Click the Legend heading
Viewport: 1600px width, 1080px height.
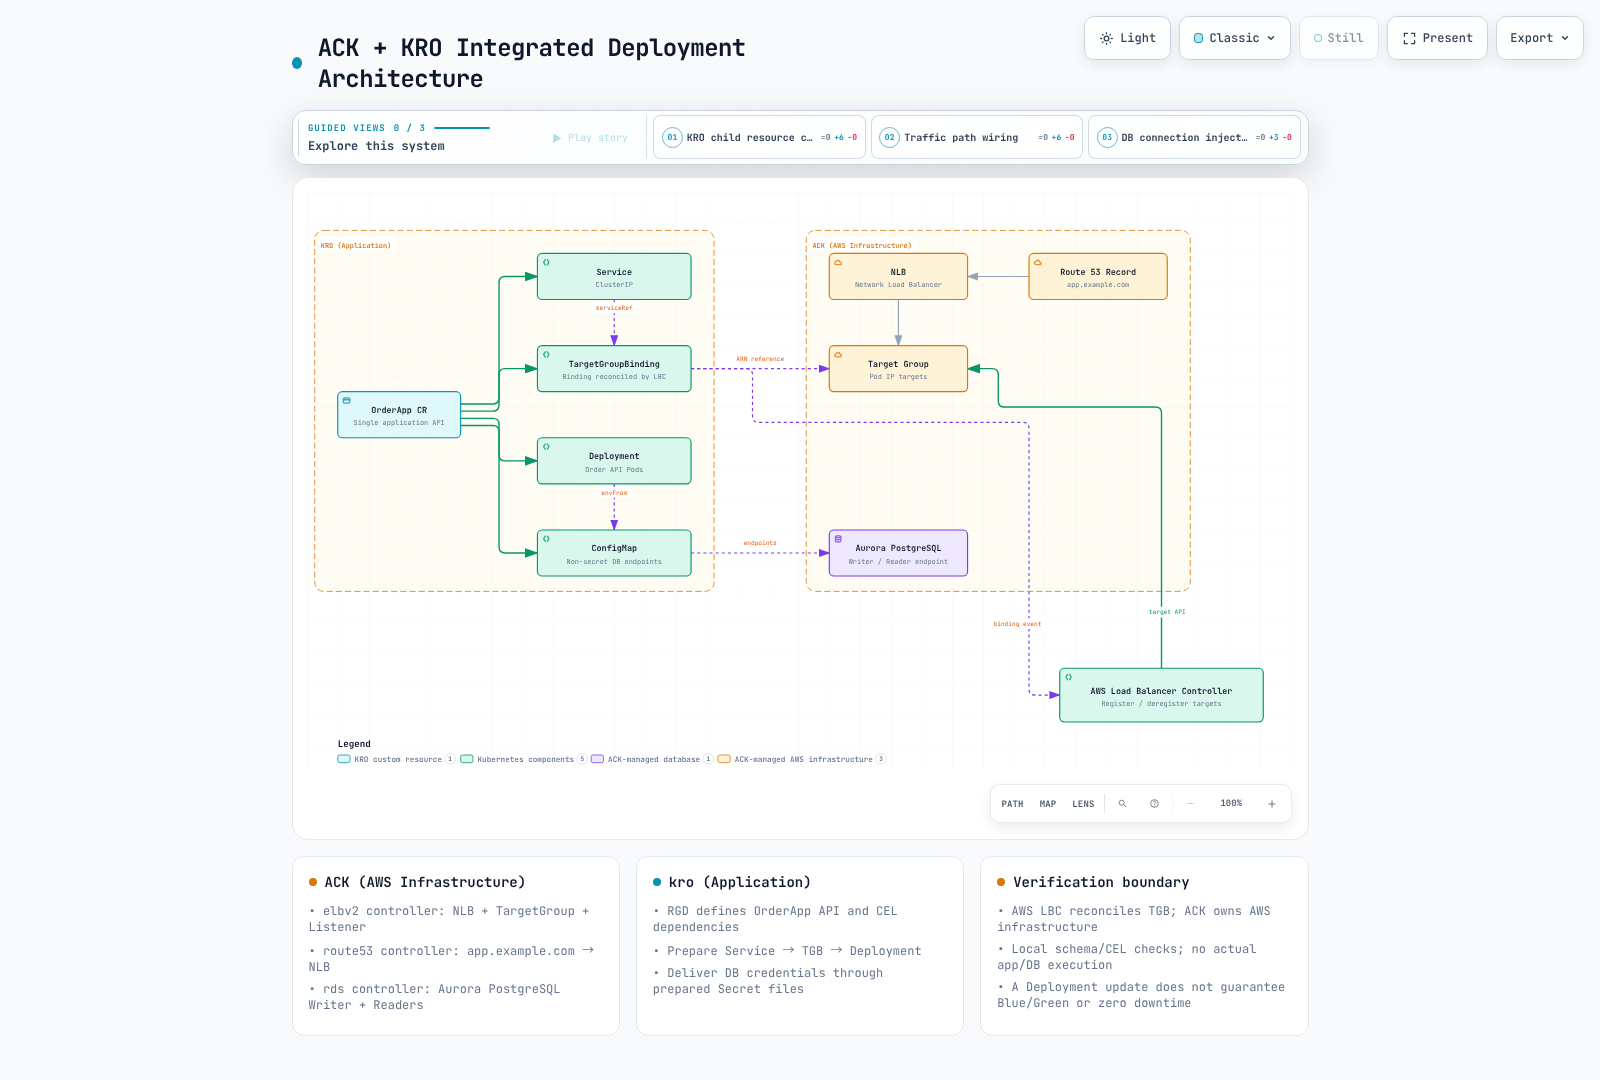(354, 744)
